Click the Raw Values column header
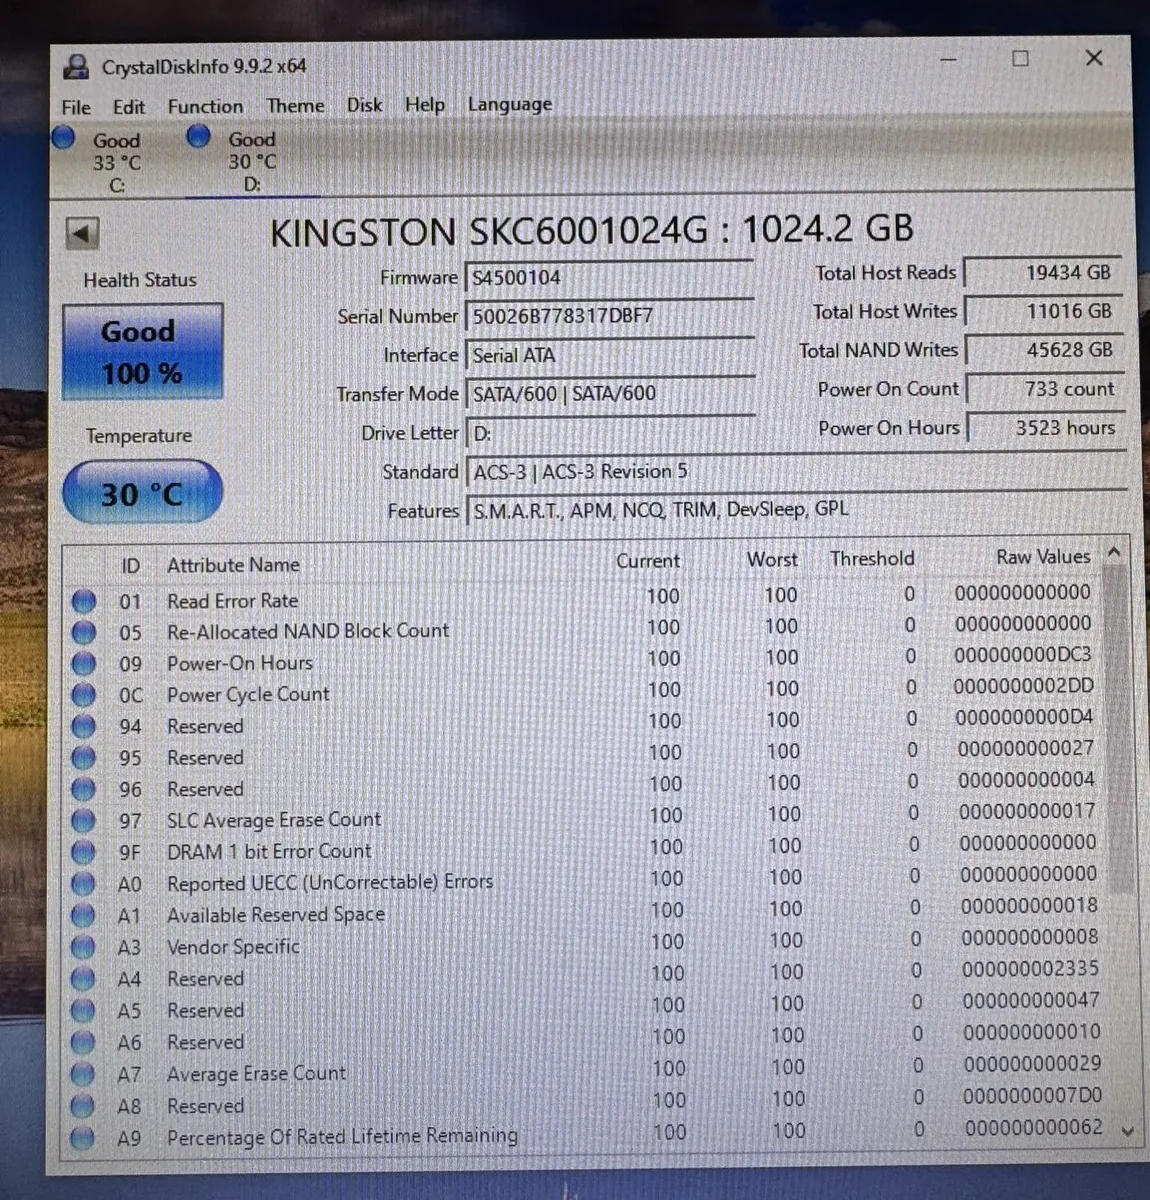 pyautogui.click(x=1043, y=557)
